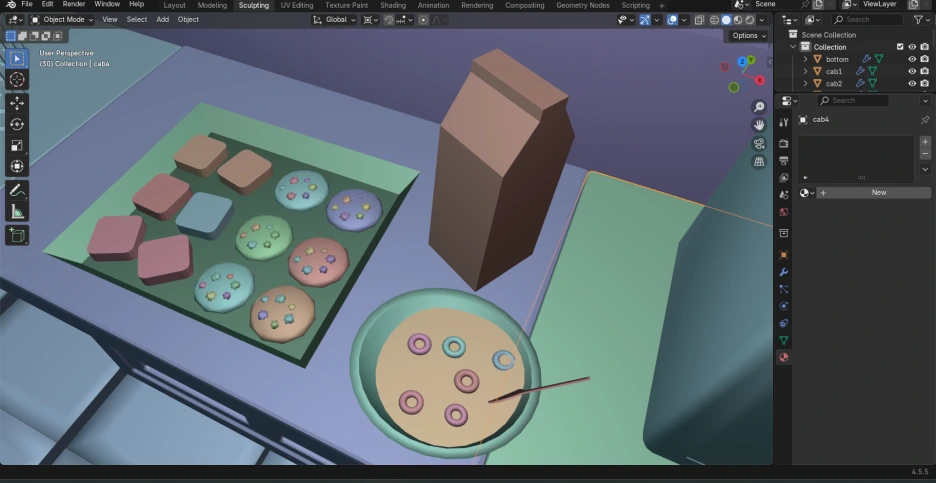Screen dimensions: 936x483
Task: Switch perspective/orthographic with grid icon
Action: (759, 161)
